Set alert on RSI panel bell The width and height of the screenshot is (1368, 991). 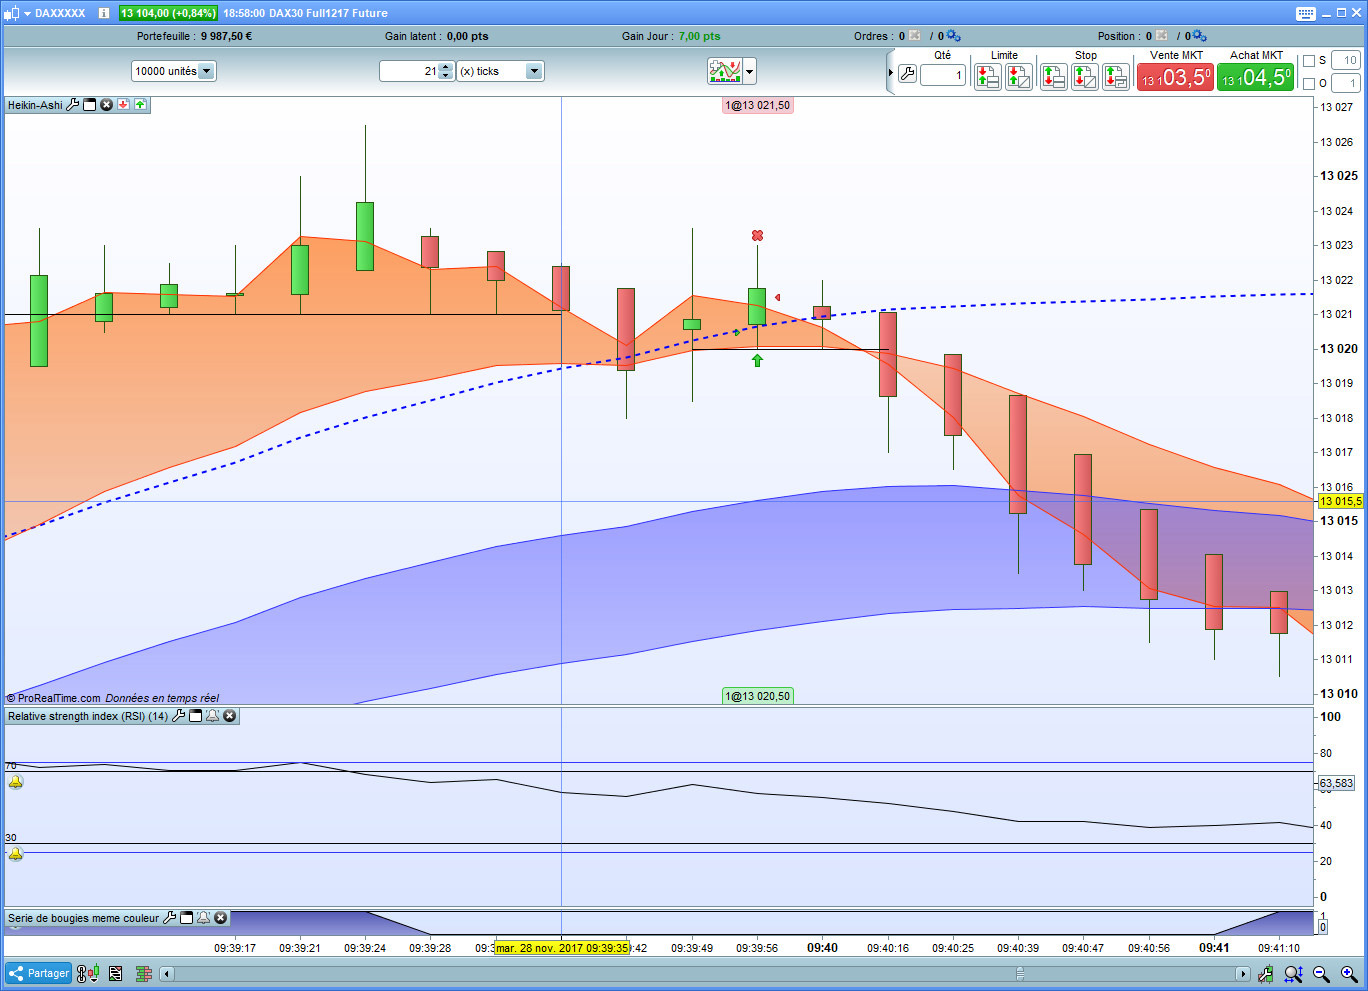click(212, 716)
